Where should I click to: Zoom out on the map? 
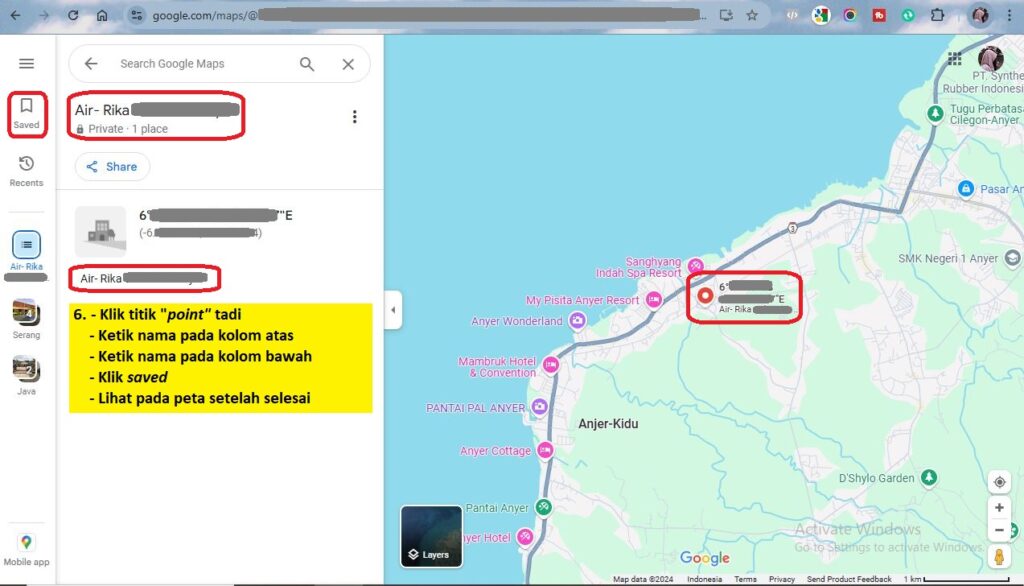pos(999,530)
